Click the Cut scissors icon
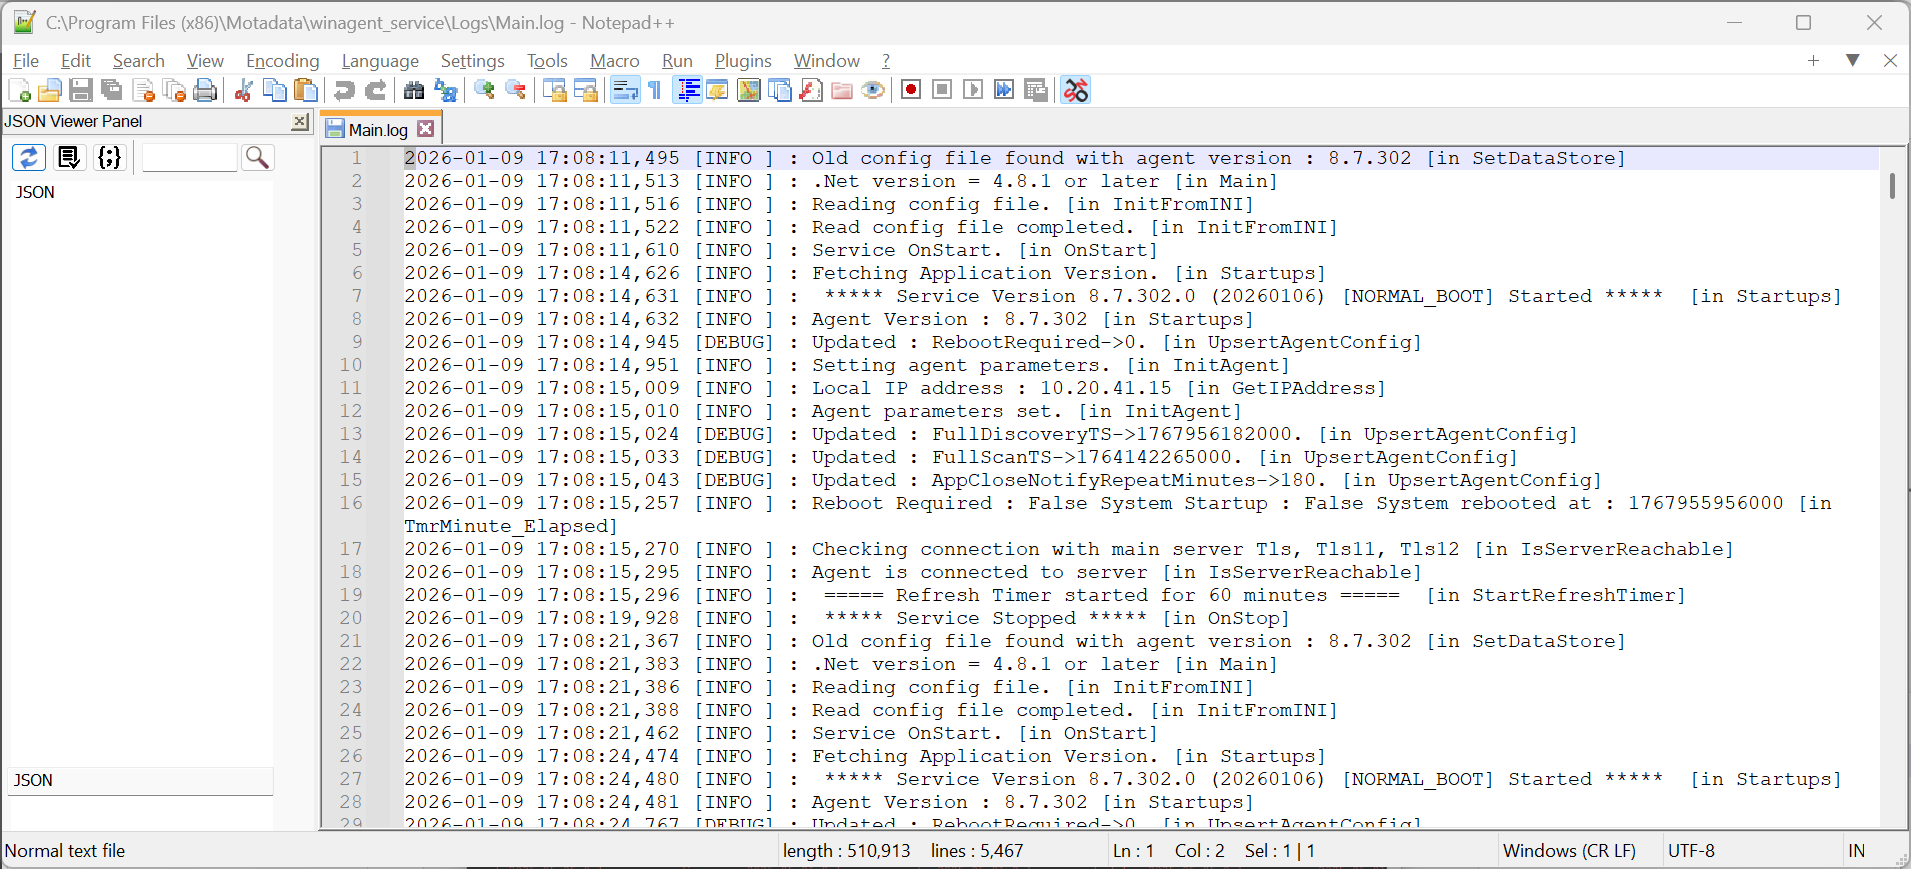The width and height of the screenshot is (1911, 869). pos(243,91)
